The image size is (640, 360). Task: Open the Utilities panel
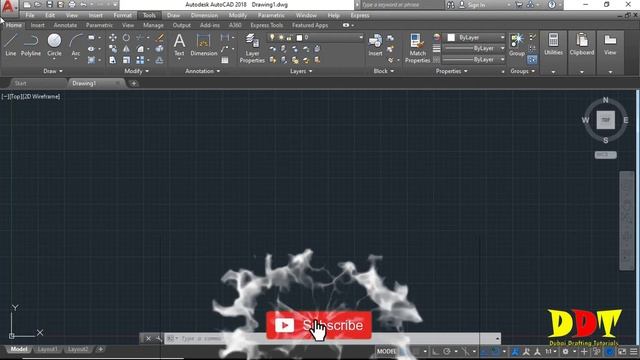(553, 45)
